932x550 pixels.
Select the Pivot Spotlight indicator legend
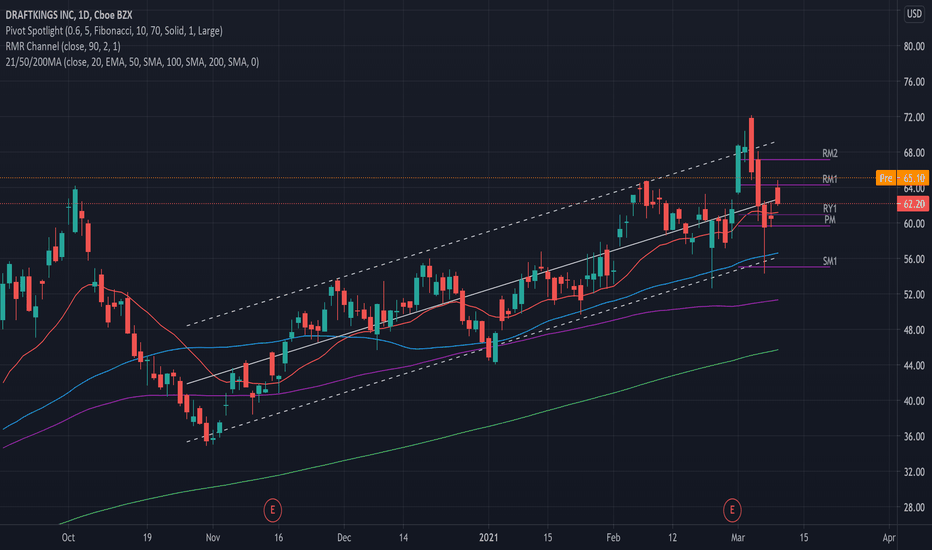tap(114, 30)
